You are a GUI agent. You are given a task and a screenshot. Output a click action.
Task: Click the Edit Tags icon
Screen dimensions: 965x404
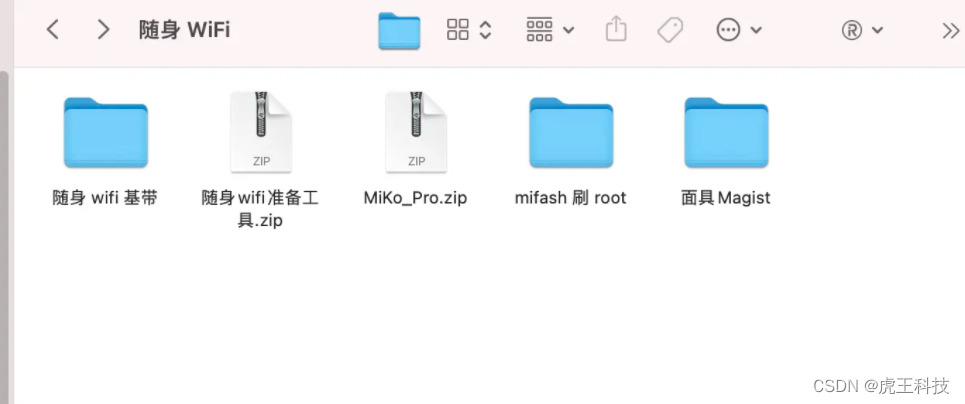[670, 30]
